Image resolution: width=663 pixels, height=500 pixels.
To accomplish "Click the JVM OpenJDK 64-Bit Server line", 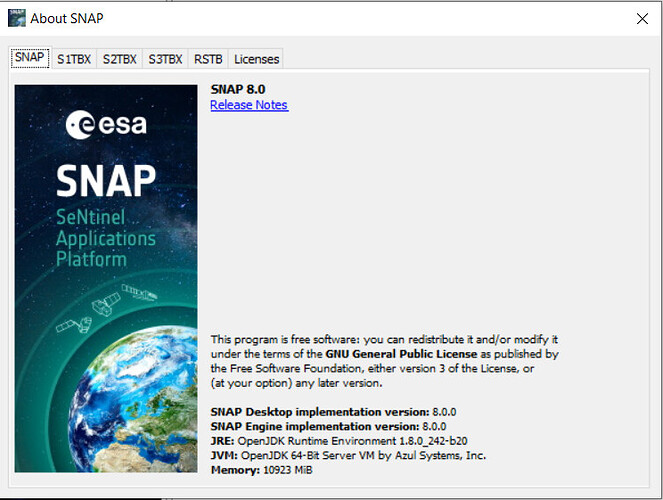I will coord(348,455).
